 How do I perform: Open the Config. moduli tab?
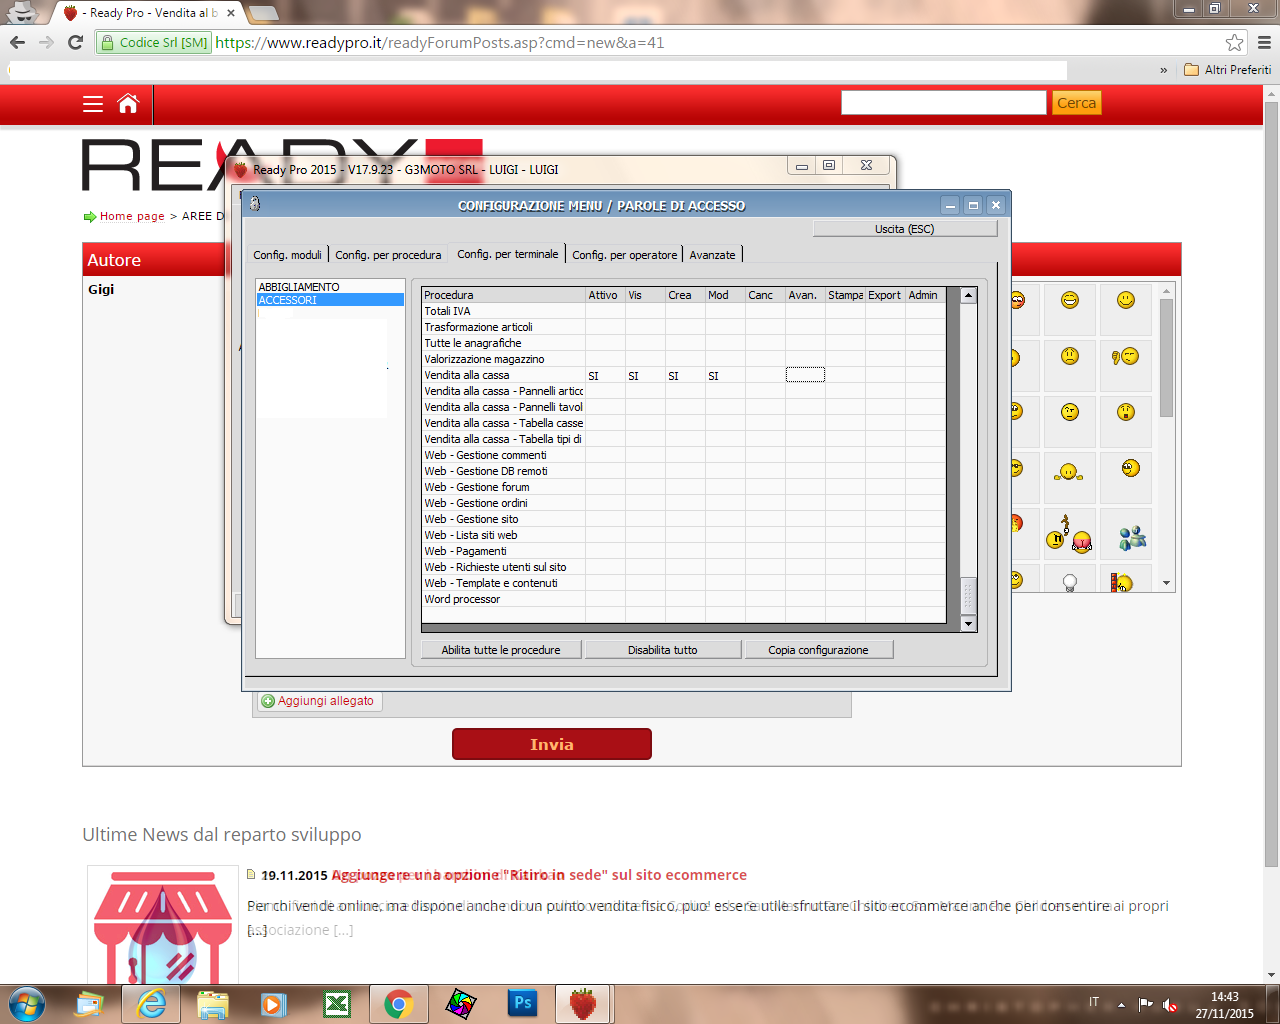click(288, 255)
